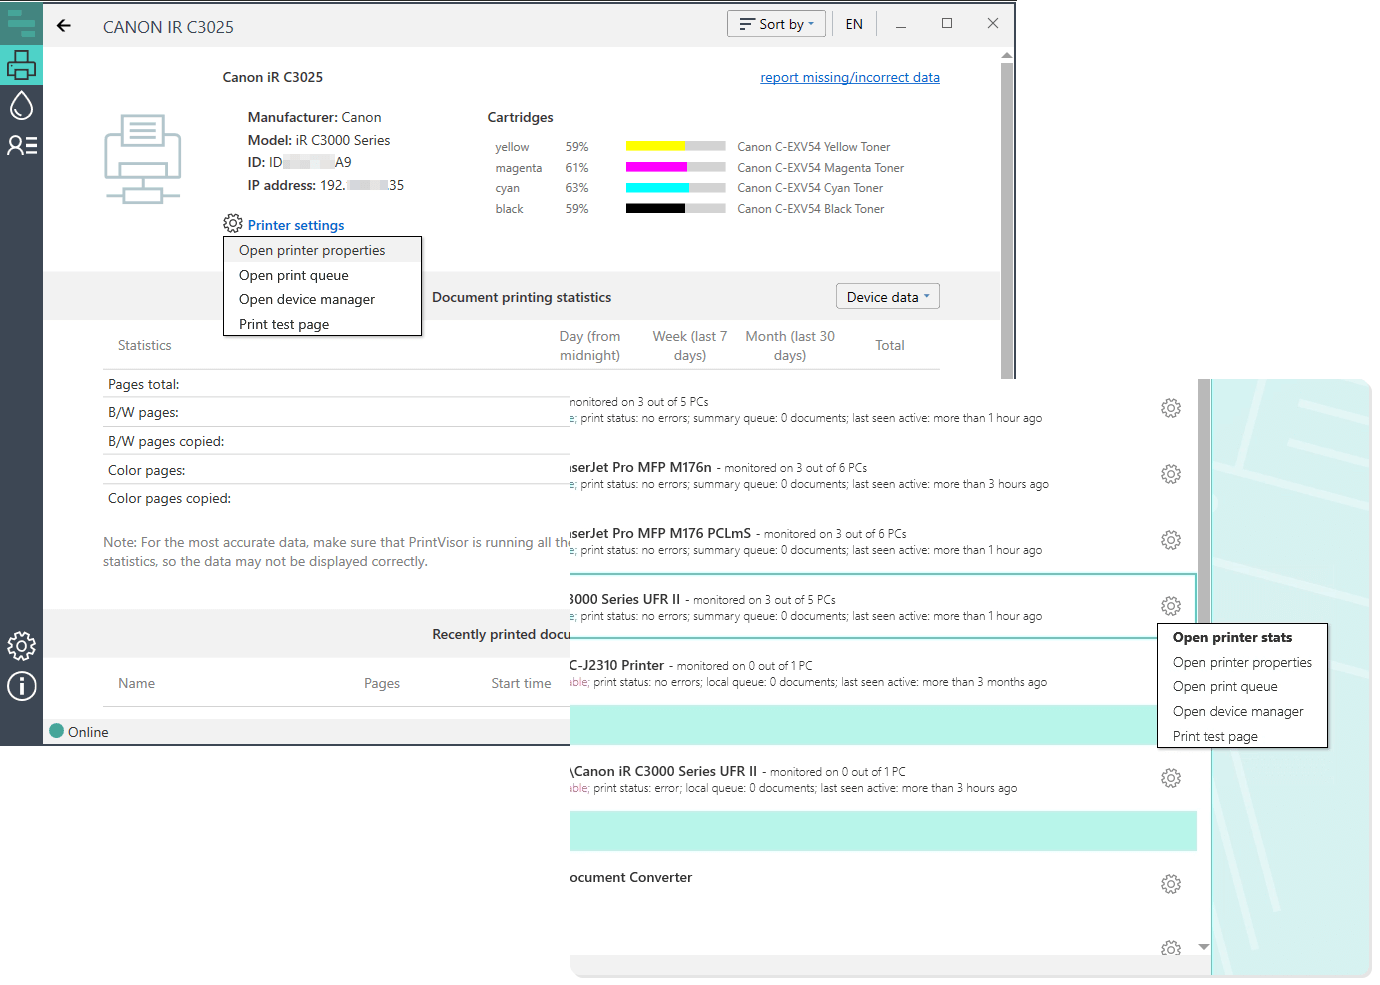This screenshot has height=985, width=1380.
Task: Click the Printer settings link
Action: coord(295,225)
